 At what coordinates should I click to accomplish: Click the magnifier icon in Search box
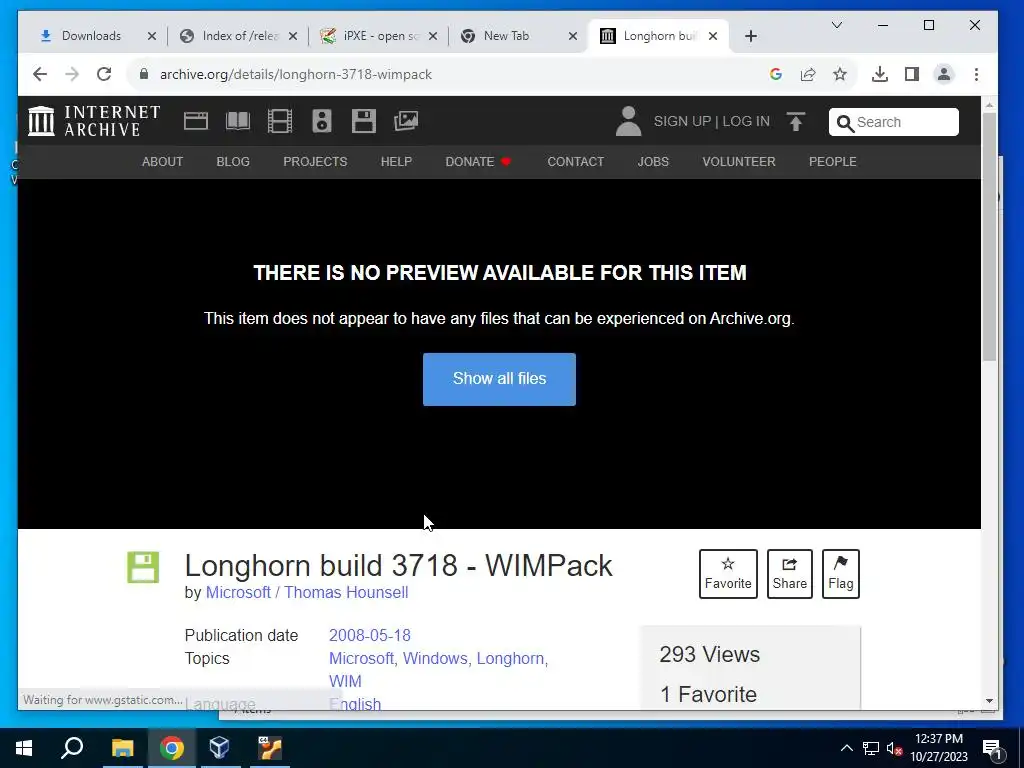tap(845, 123)
